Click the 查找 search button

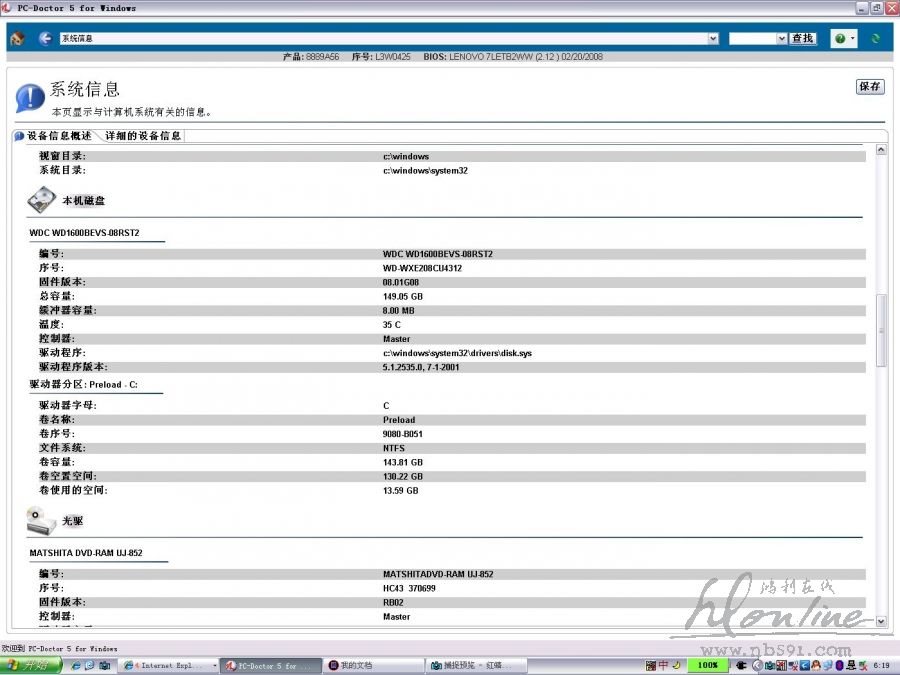coord(802,38)
